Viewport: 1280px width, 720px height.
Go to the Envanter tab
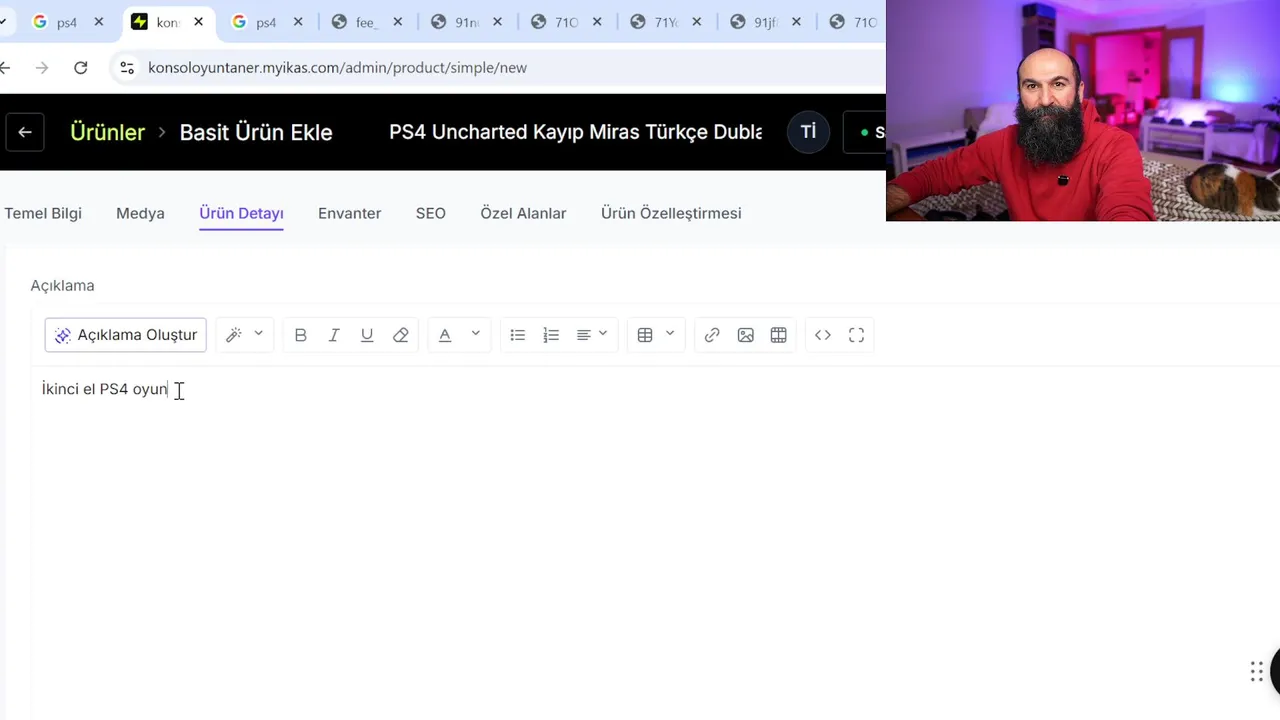pos(349,213)
